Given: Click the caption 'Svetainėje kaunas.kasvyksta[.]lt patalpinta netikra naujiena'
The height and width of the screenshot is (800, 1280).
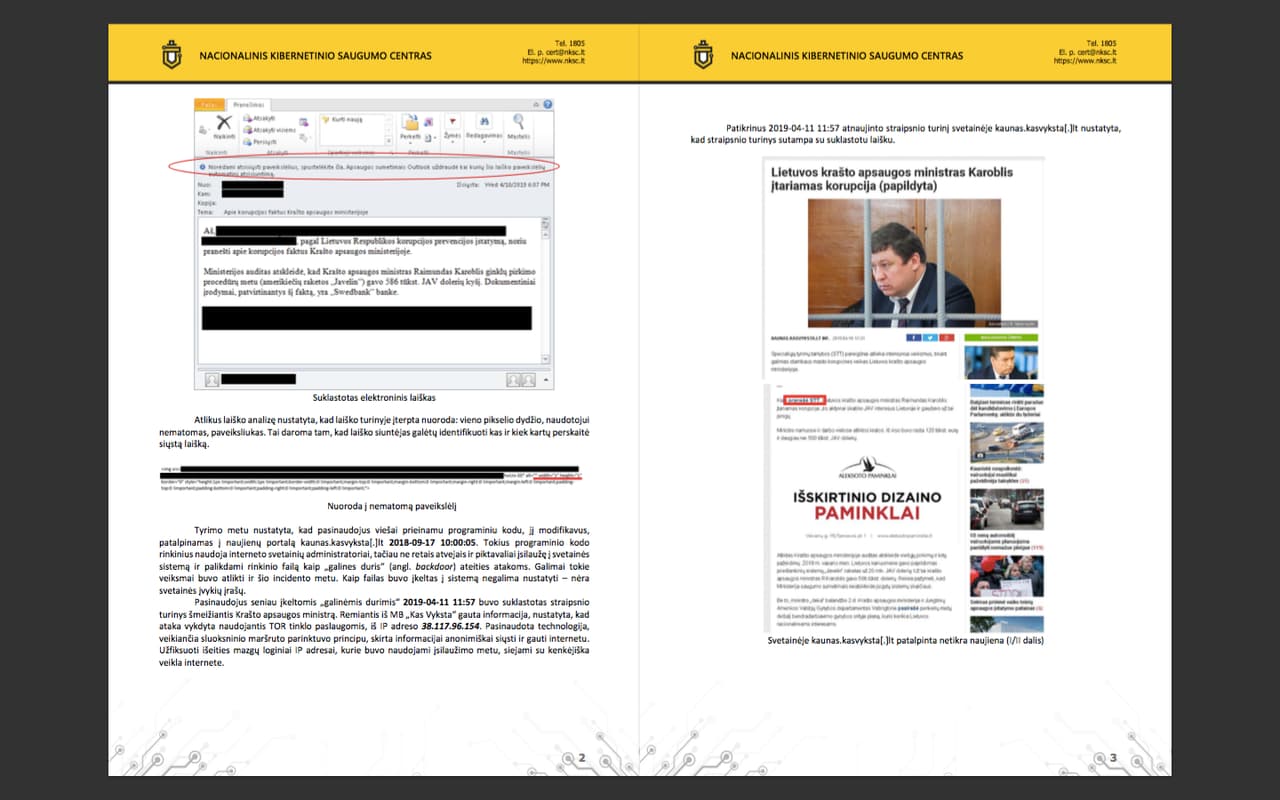Looking at the screenshot, I should click(x=905, y=640).
